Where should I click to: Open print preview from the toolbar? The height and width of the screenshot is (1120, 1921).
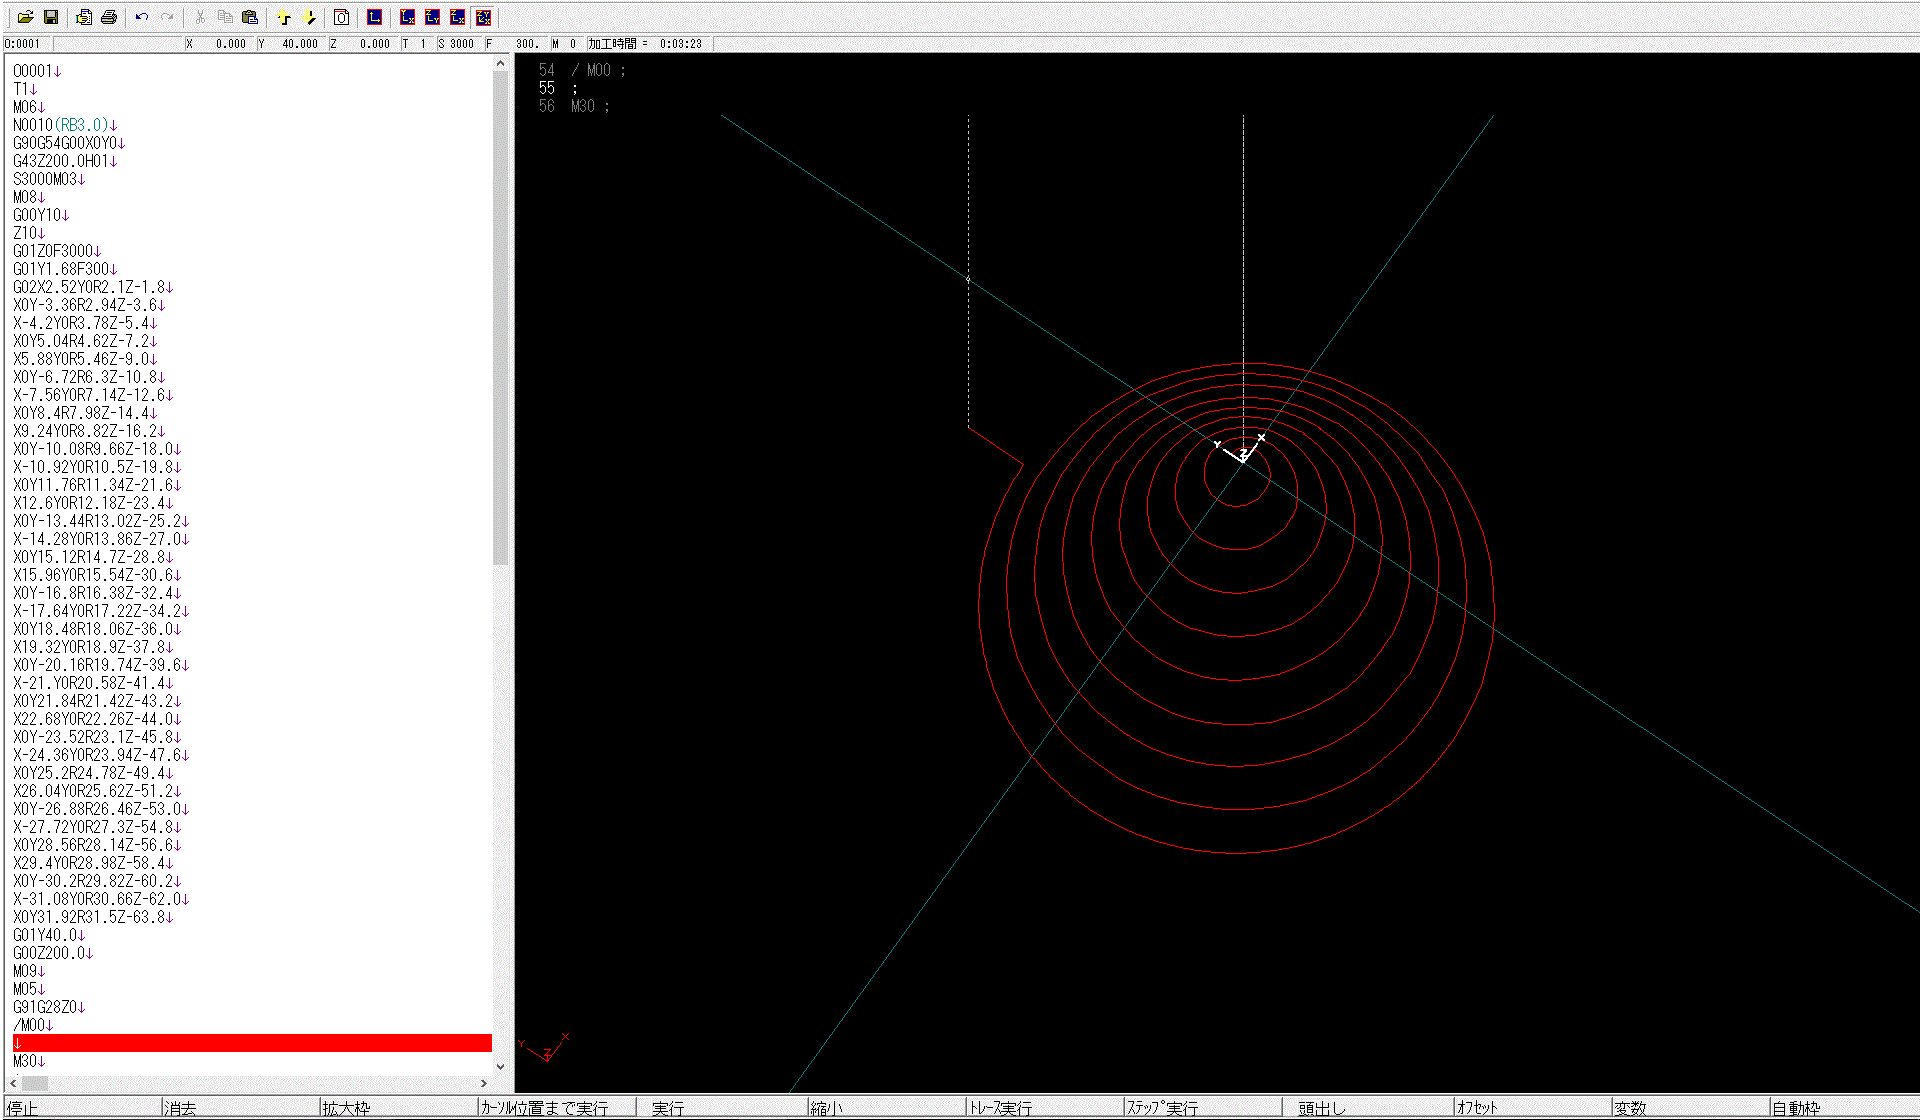click(x=84, y=17)
